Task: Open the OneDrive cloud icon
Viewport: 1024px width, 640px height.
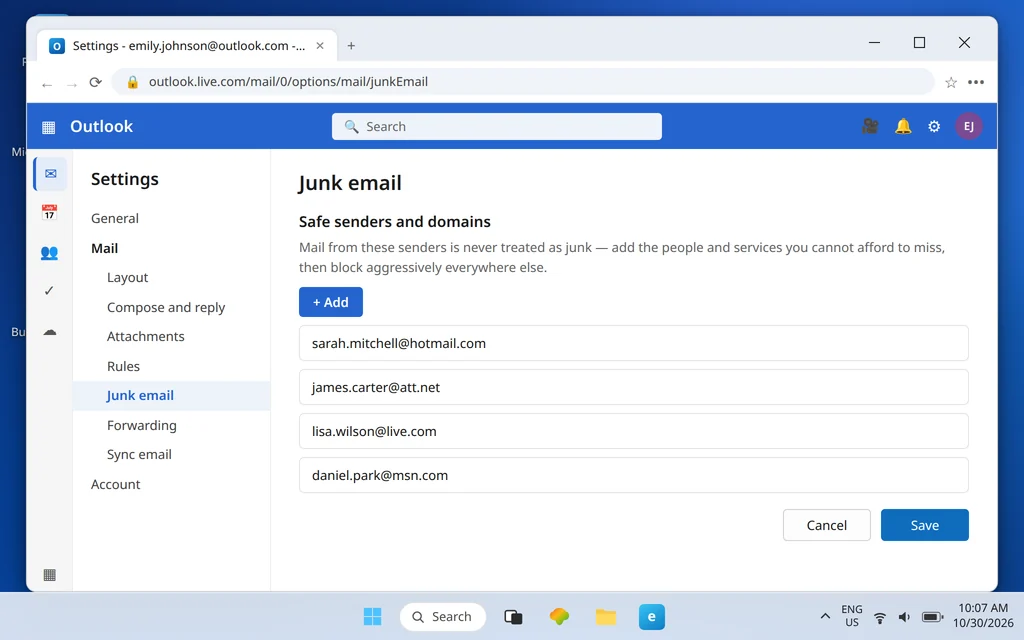Action: (50, 332)
